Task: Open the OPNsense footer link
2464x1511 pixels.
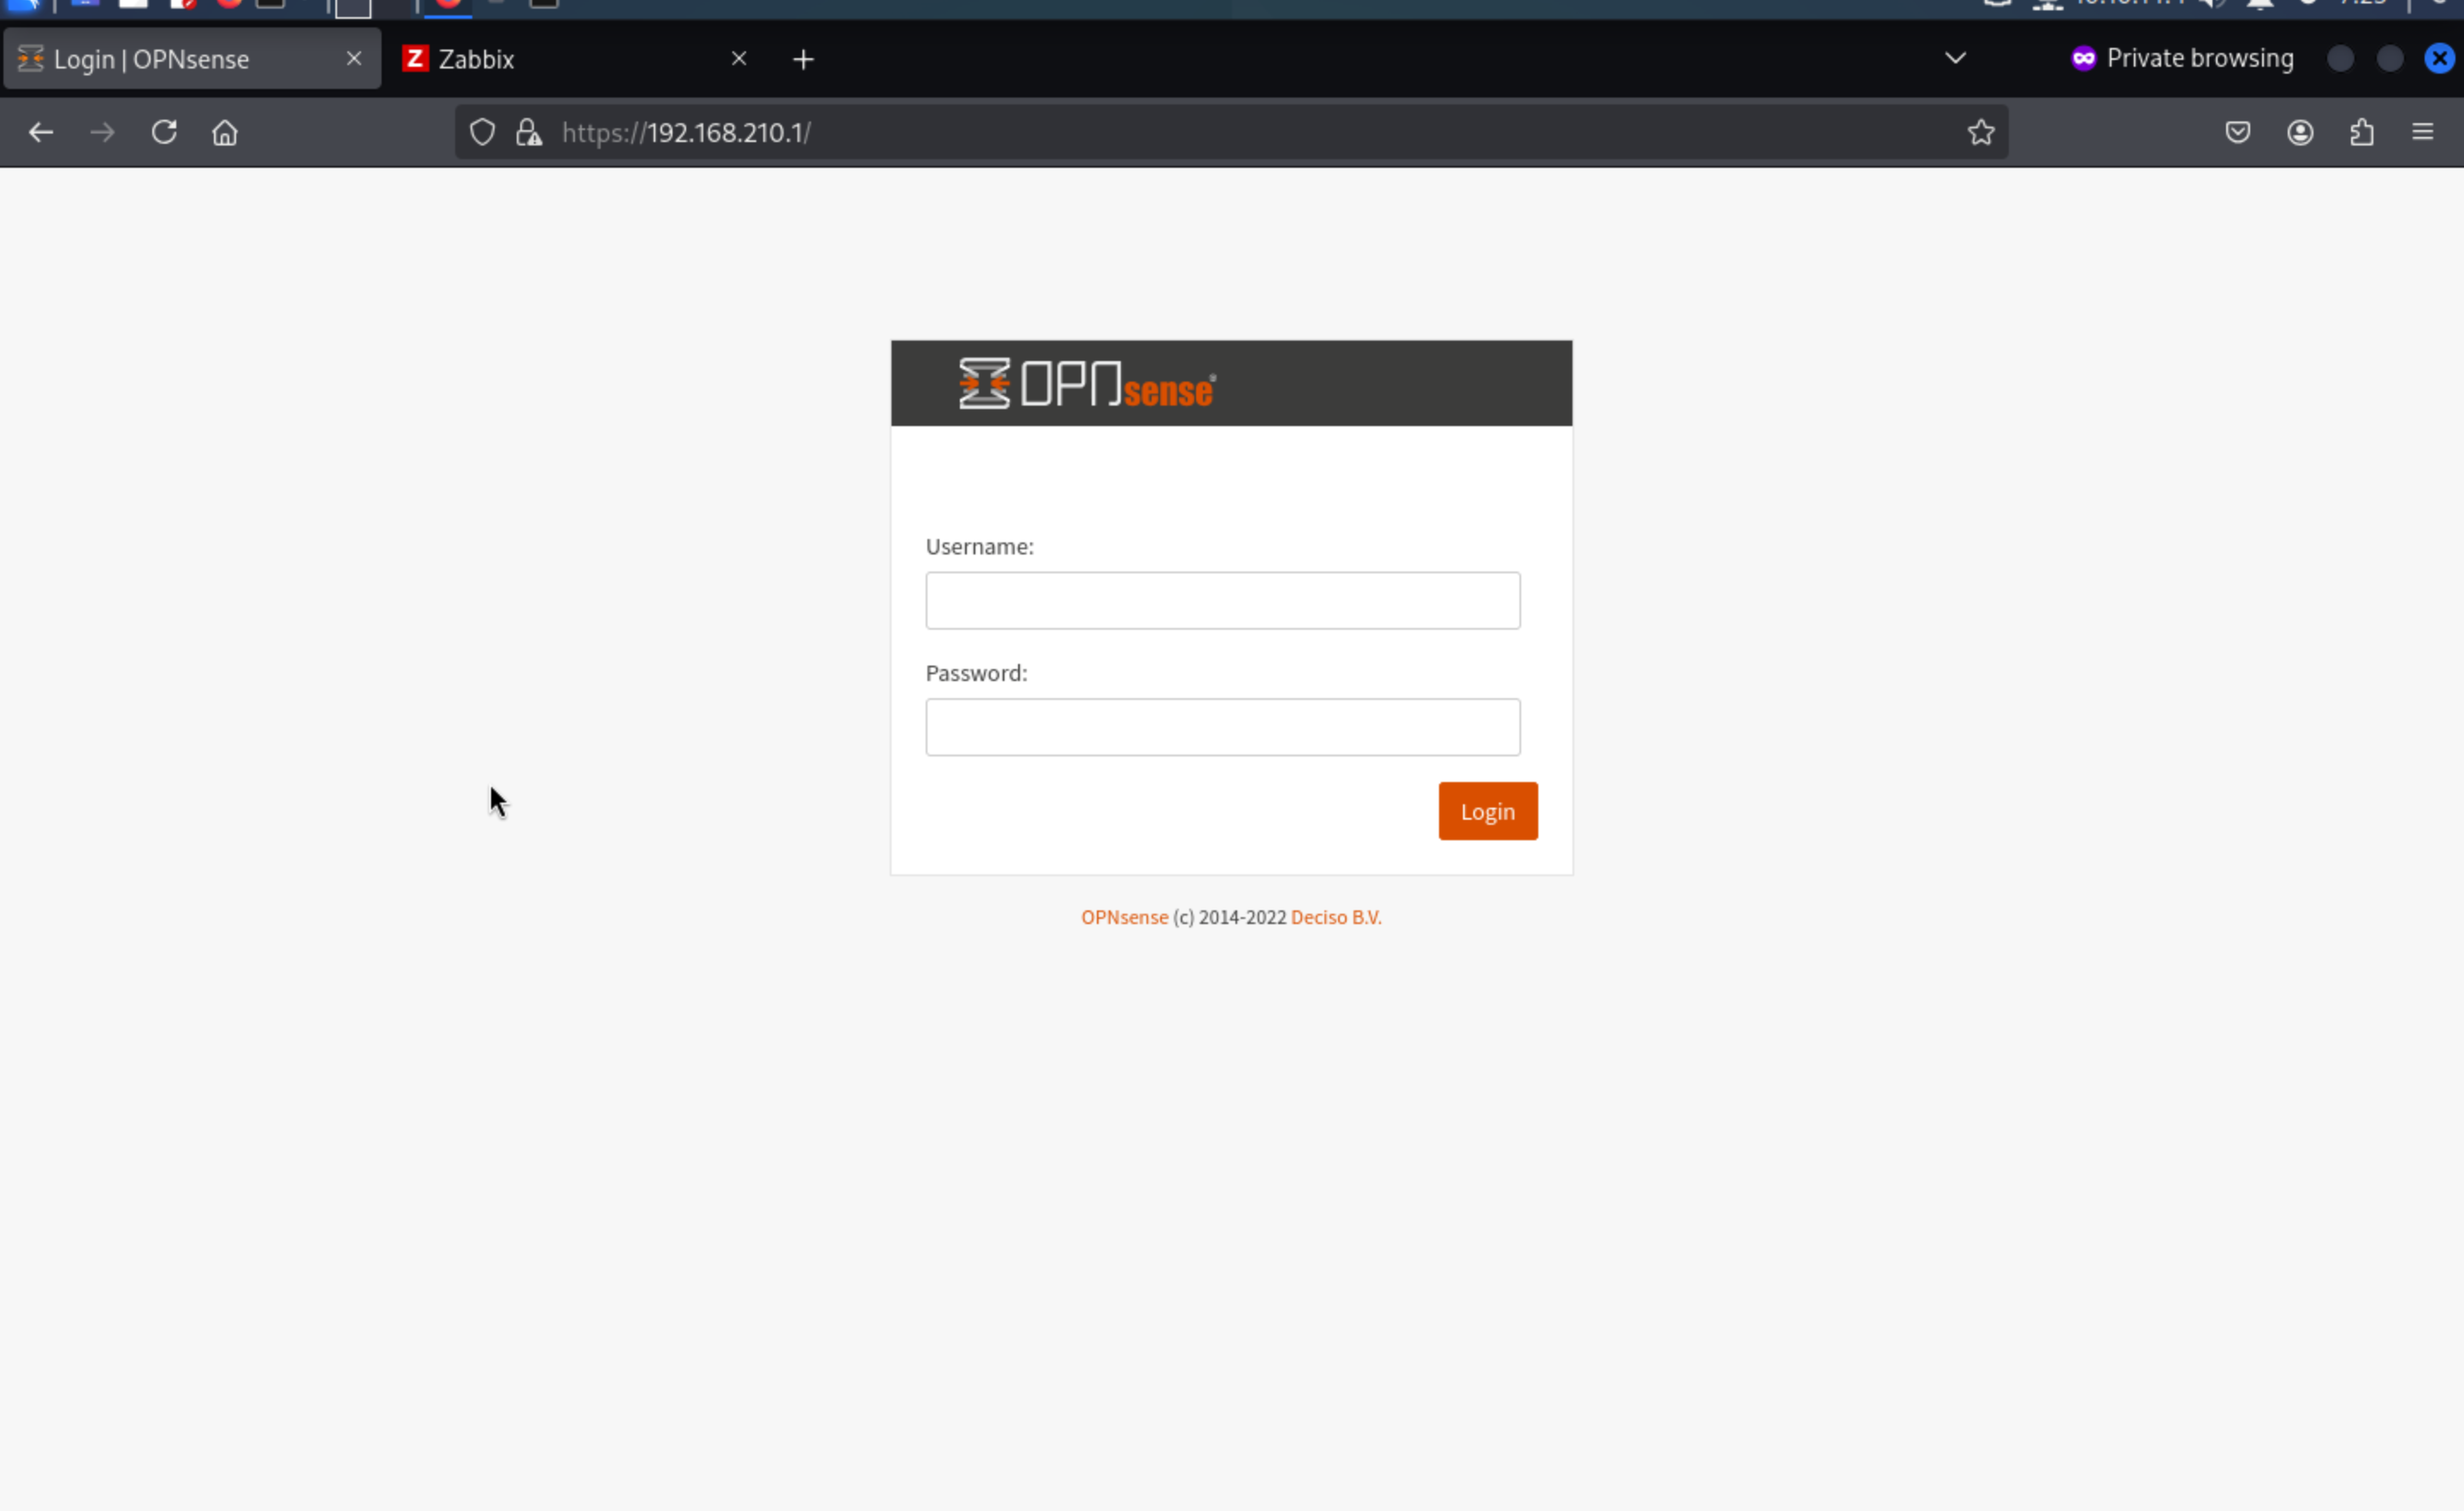Action: (1124, 917)
